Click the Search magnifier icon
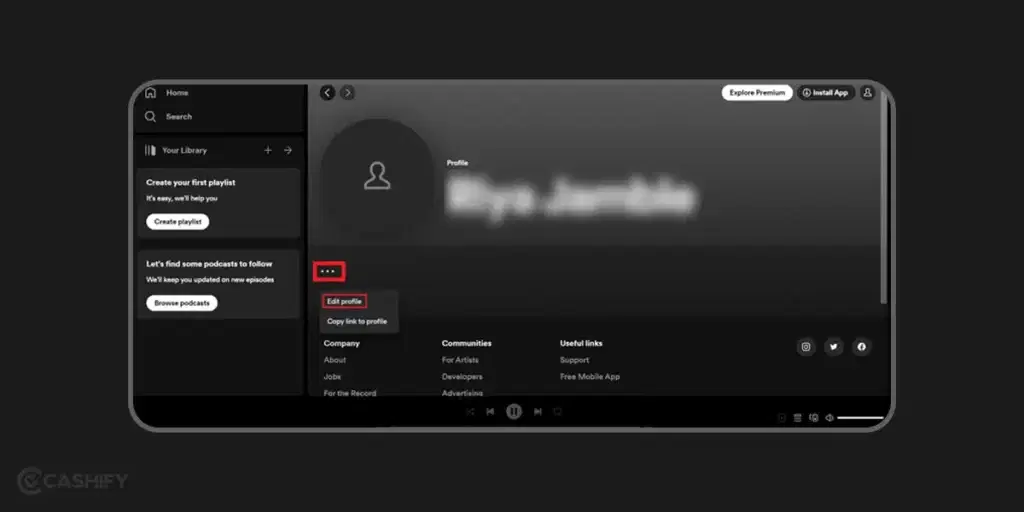 [150, 116]
